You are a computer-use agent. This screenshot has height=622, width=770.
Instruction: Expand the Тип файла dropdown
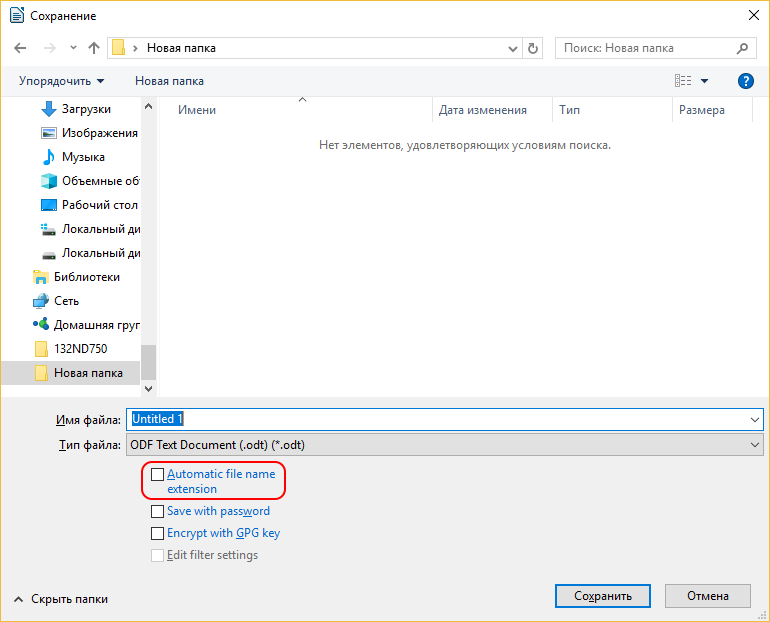coord(754,445)
